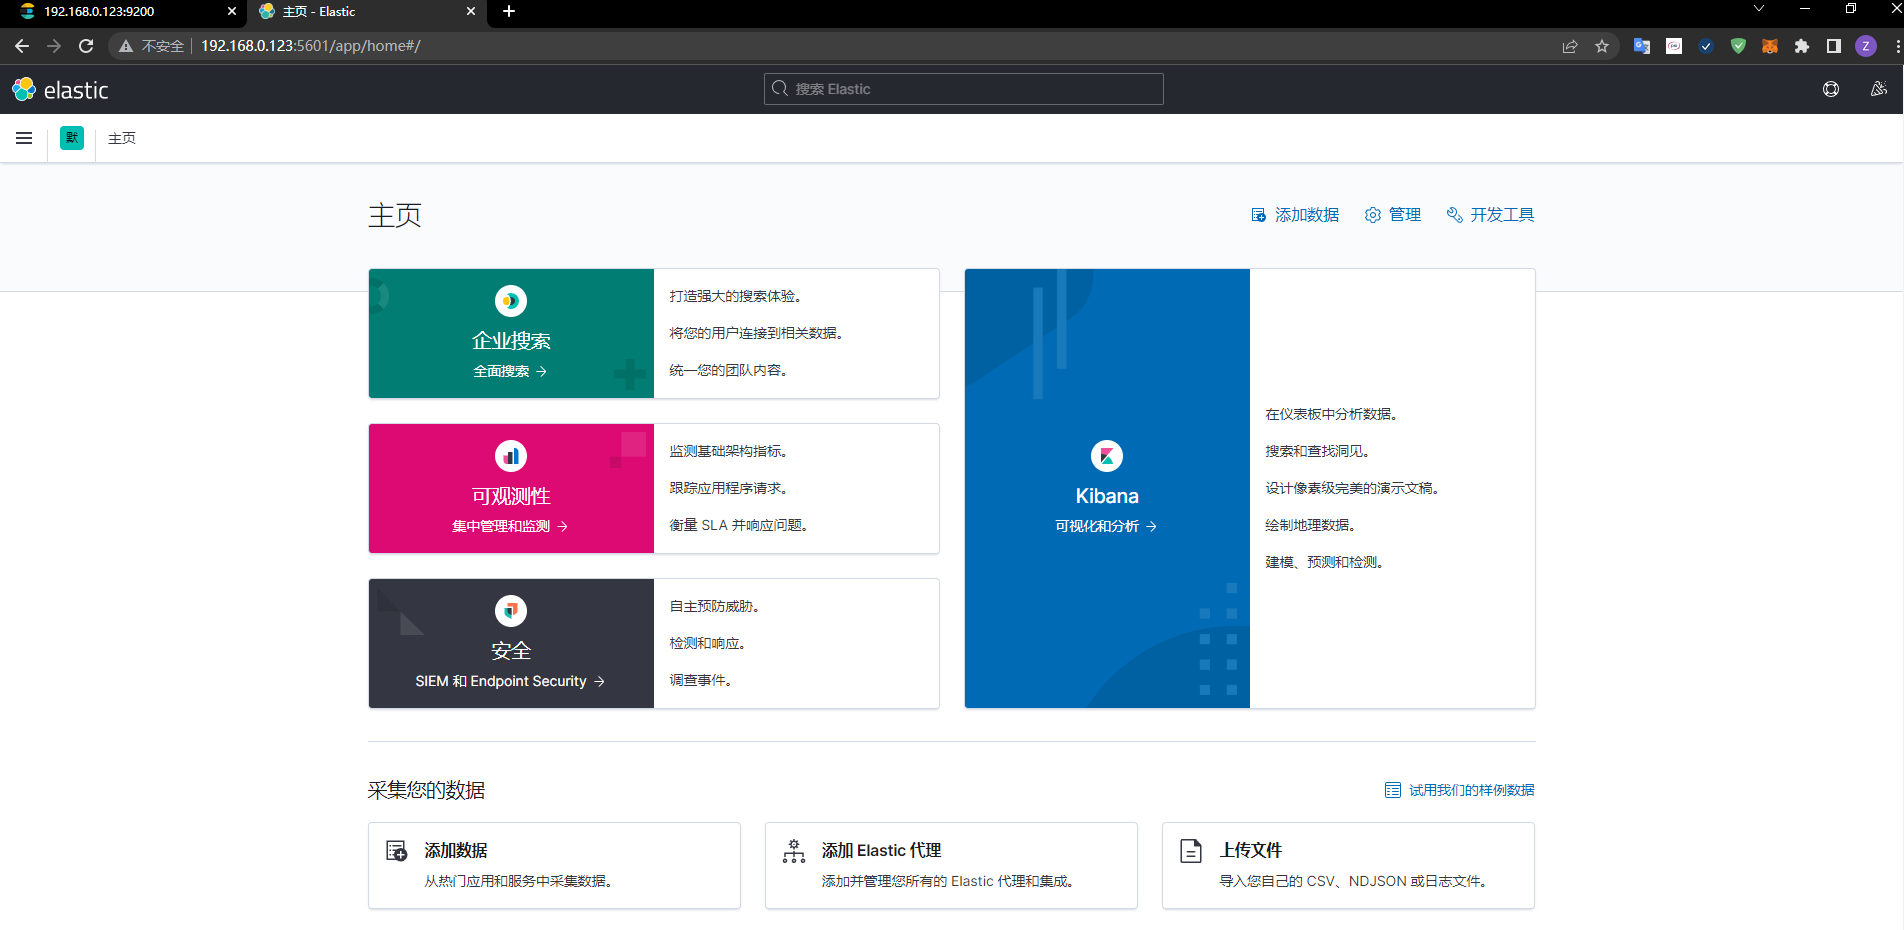Click text 绘制地理数据。
Image resolution: width=1904 pixels, height=930 pixels.
click(1311, 525)
